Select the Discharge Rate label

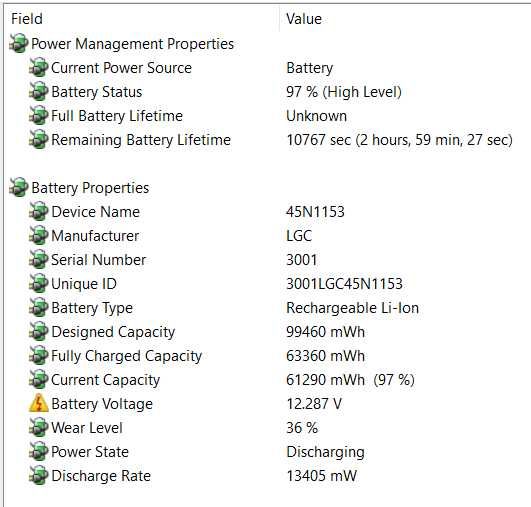point(101,476)
